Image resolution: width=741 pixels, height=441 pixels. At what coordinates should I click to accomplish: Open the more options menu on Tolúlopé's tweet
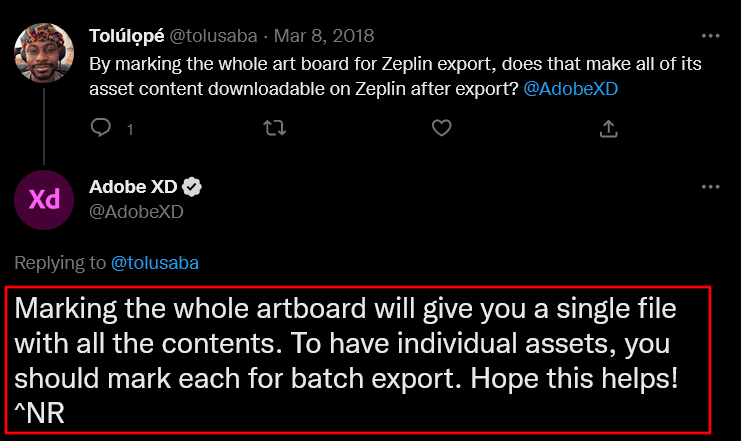(x=710, y=36)
